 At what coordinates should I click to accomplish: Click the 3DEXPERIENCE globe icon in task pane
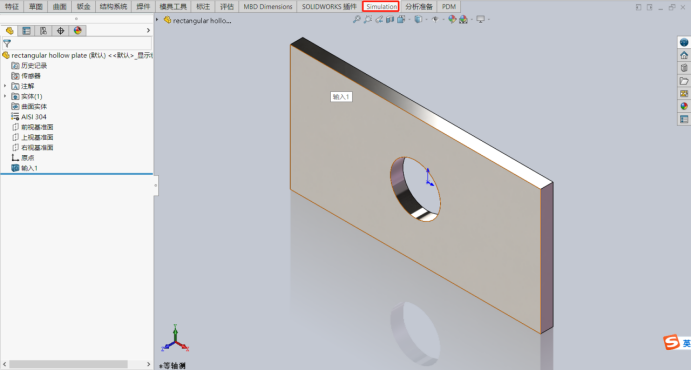click(x=684, y=42)
